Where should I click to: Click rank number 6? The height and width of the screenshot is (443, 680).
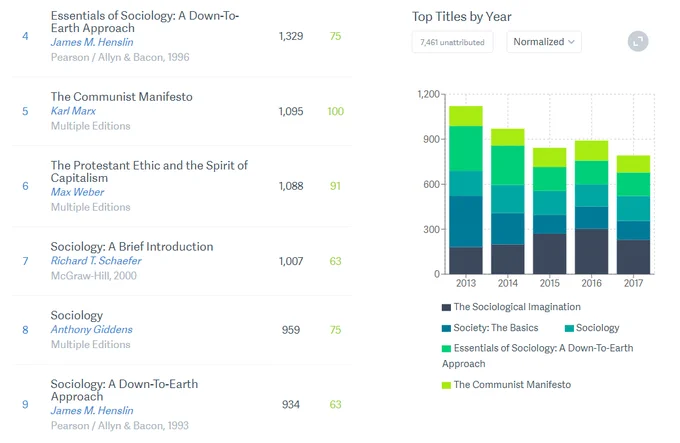pos(25,186)
